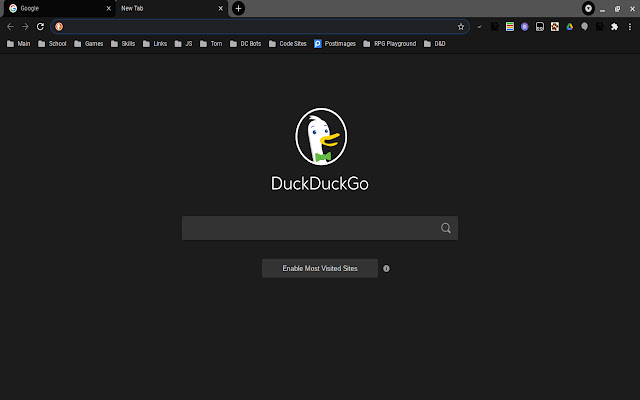Open the D&D bookmarks folder
Screen dimensions: 640x400
point(435,44)
